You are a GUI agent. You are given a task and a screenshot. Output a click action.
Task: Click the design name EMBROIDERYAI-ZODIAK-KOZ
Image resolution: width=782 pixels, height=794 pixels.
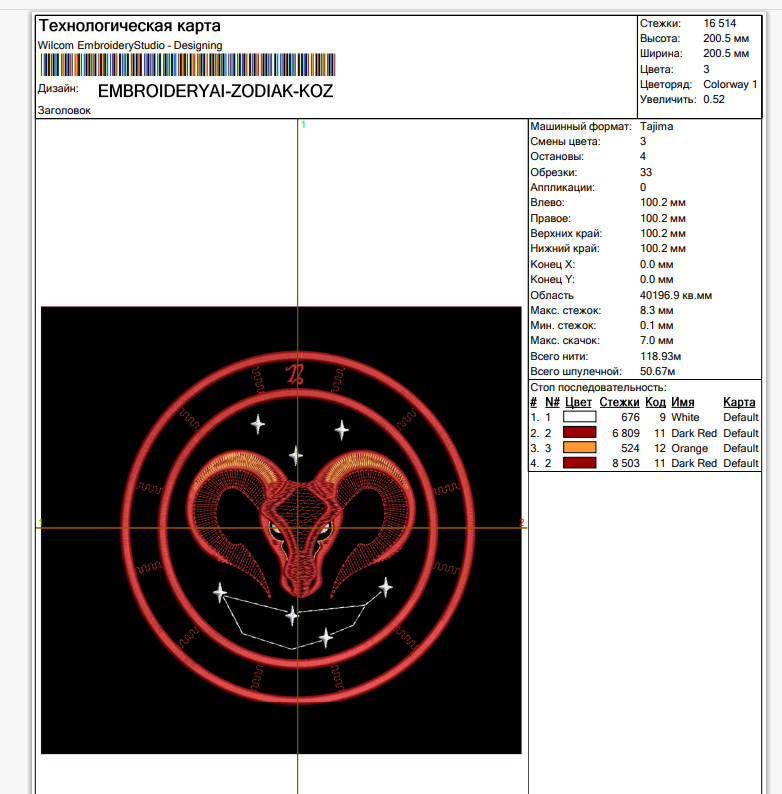[215, 91]
